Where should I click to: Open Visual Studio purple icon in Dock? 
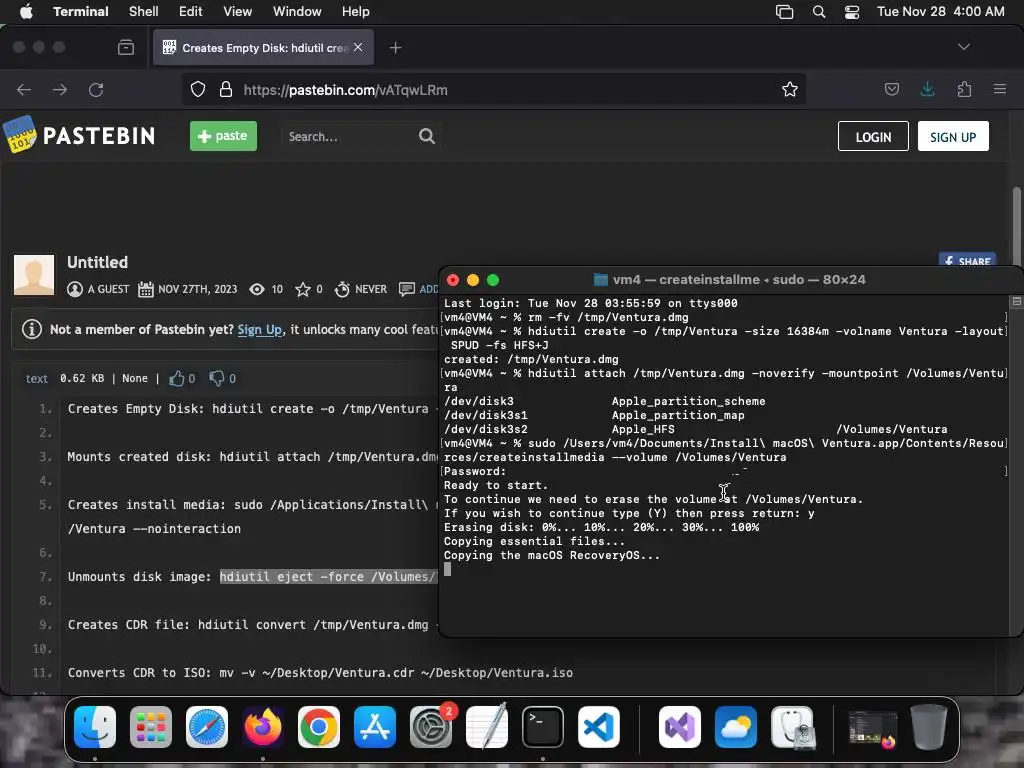680,727
